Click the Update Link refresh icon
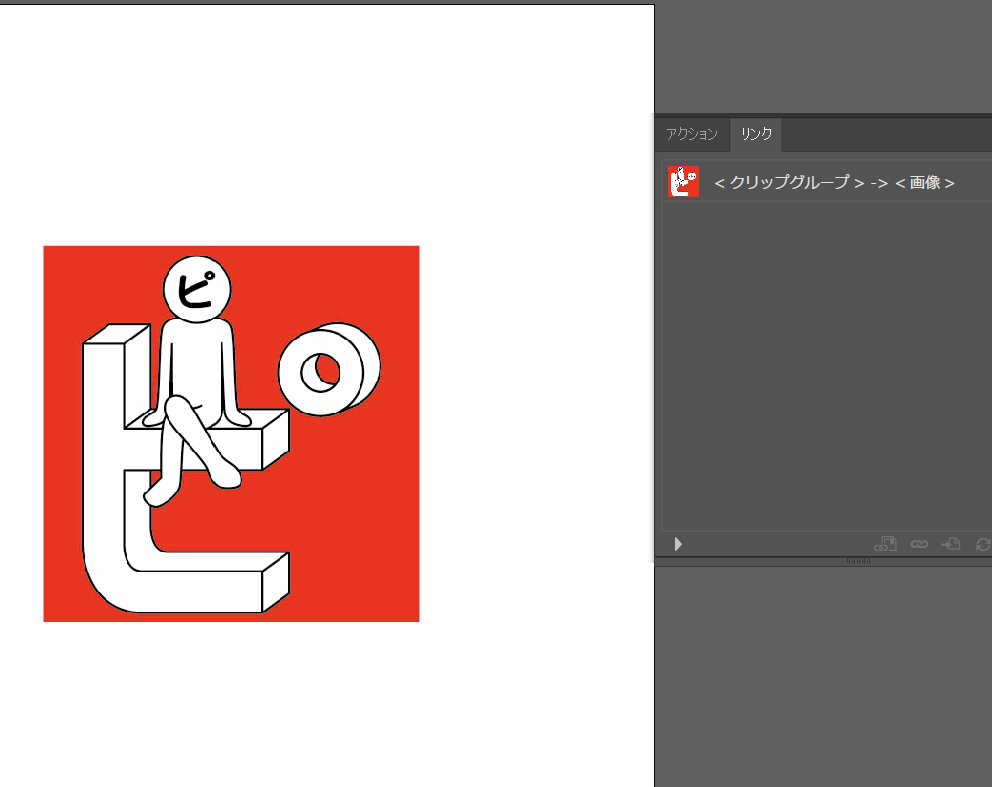Image resolution: width=992 pixels, height=787 pixels. pos(983,544)
